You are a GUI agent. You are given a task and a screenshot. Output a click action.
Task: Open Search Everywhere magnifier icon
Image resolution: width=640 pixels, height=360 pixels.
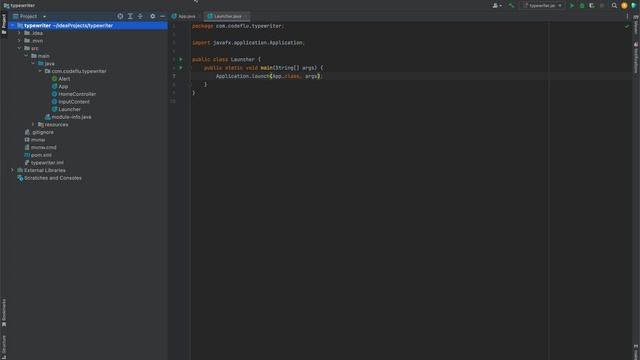point(614,6)
